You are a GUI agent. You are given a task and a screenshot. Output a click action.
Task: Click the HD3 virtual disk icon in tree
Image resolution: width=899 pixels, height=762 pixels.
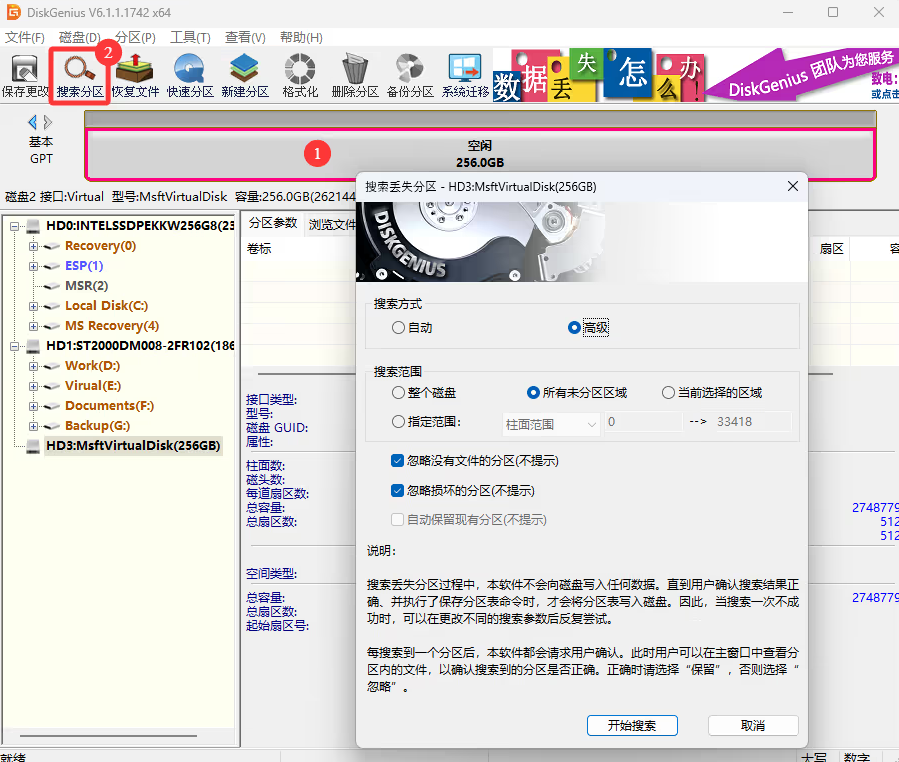pos(33,446)
